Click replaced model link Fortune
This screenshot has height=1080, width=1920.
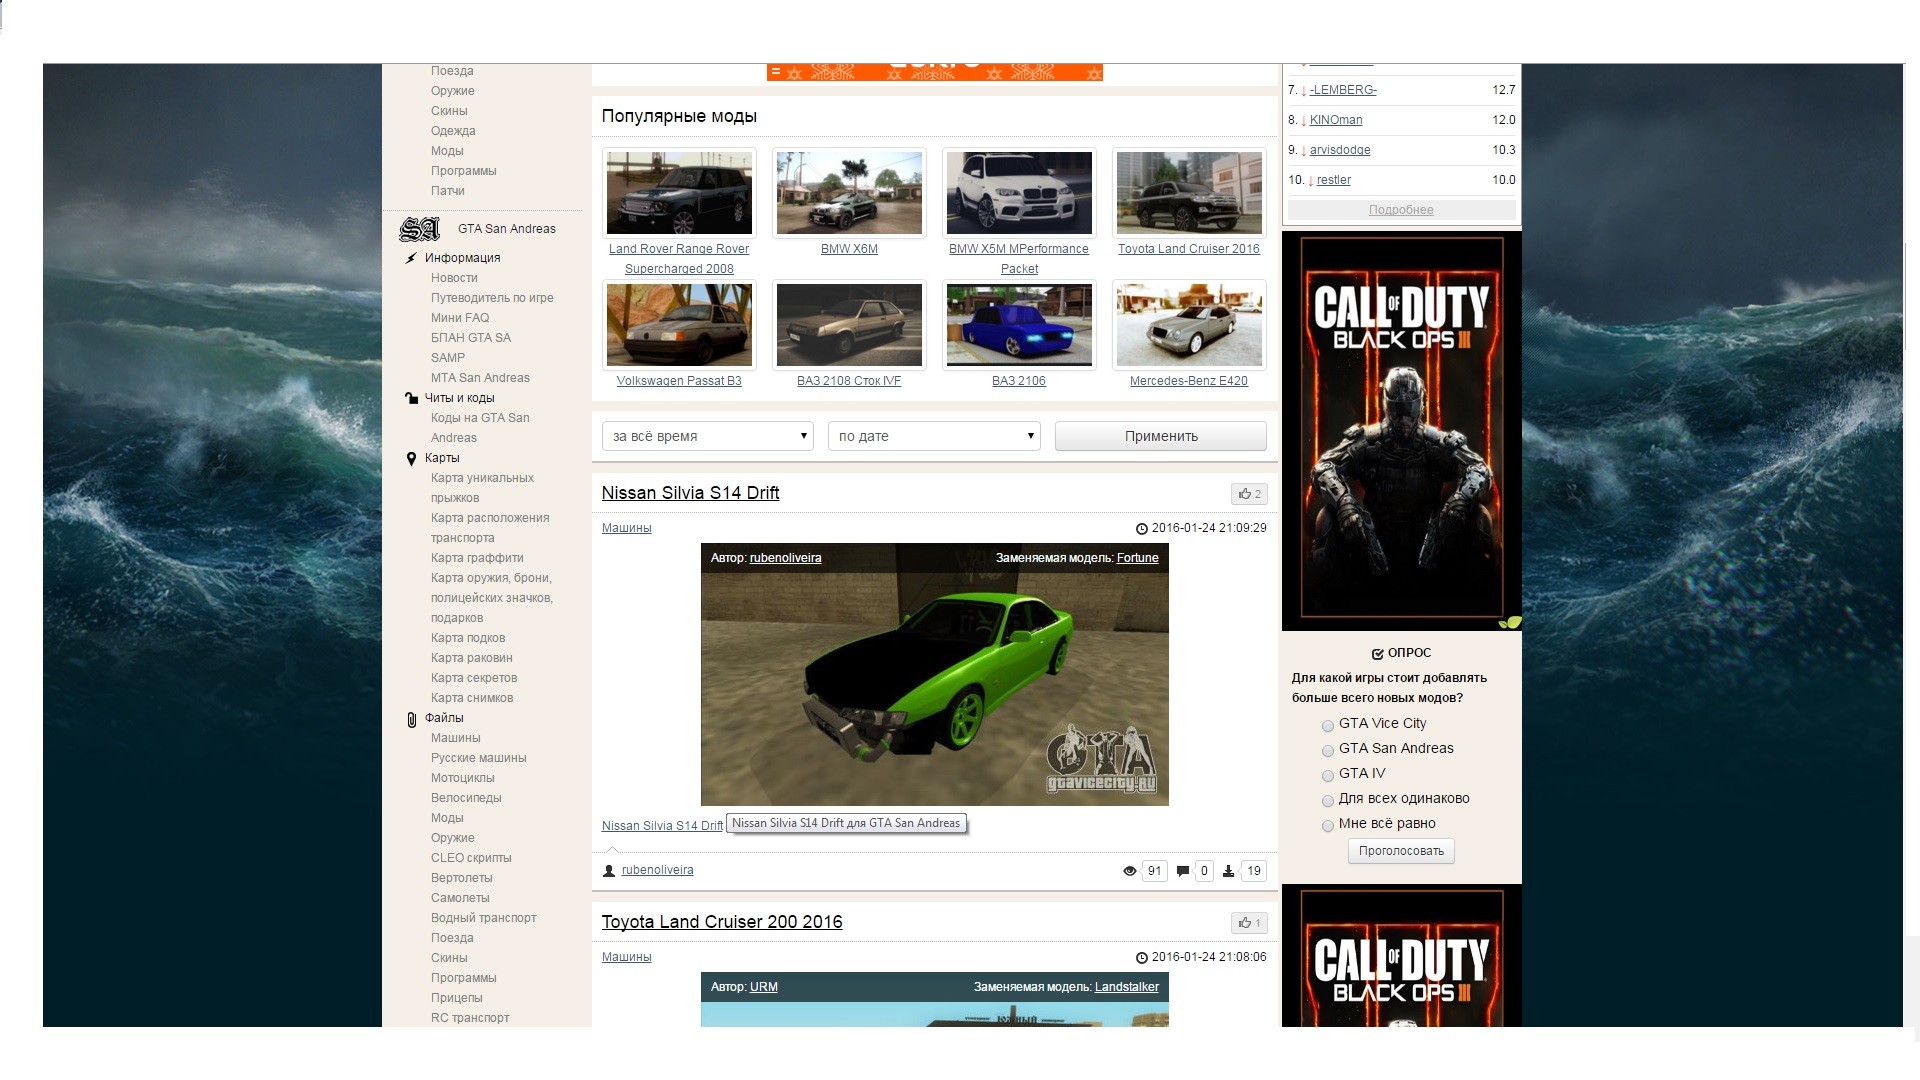click(x=1137, y=558)
